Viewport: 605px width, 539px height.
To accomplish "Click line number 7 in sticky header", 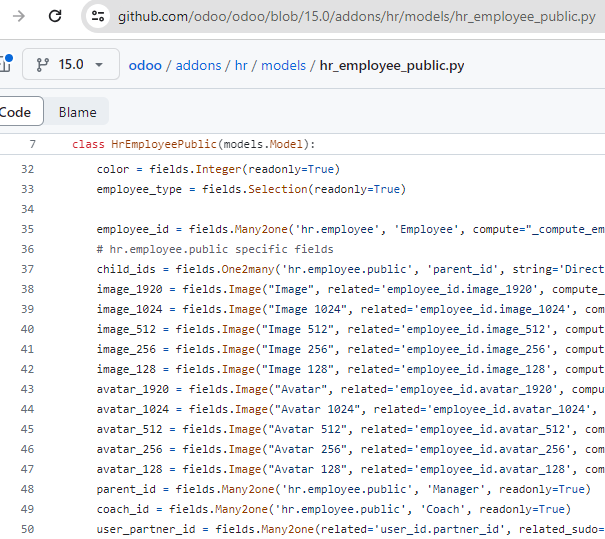I will point(32,144).
